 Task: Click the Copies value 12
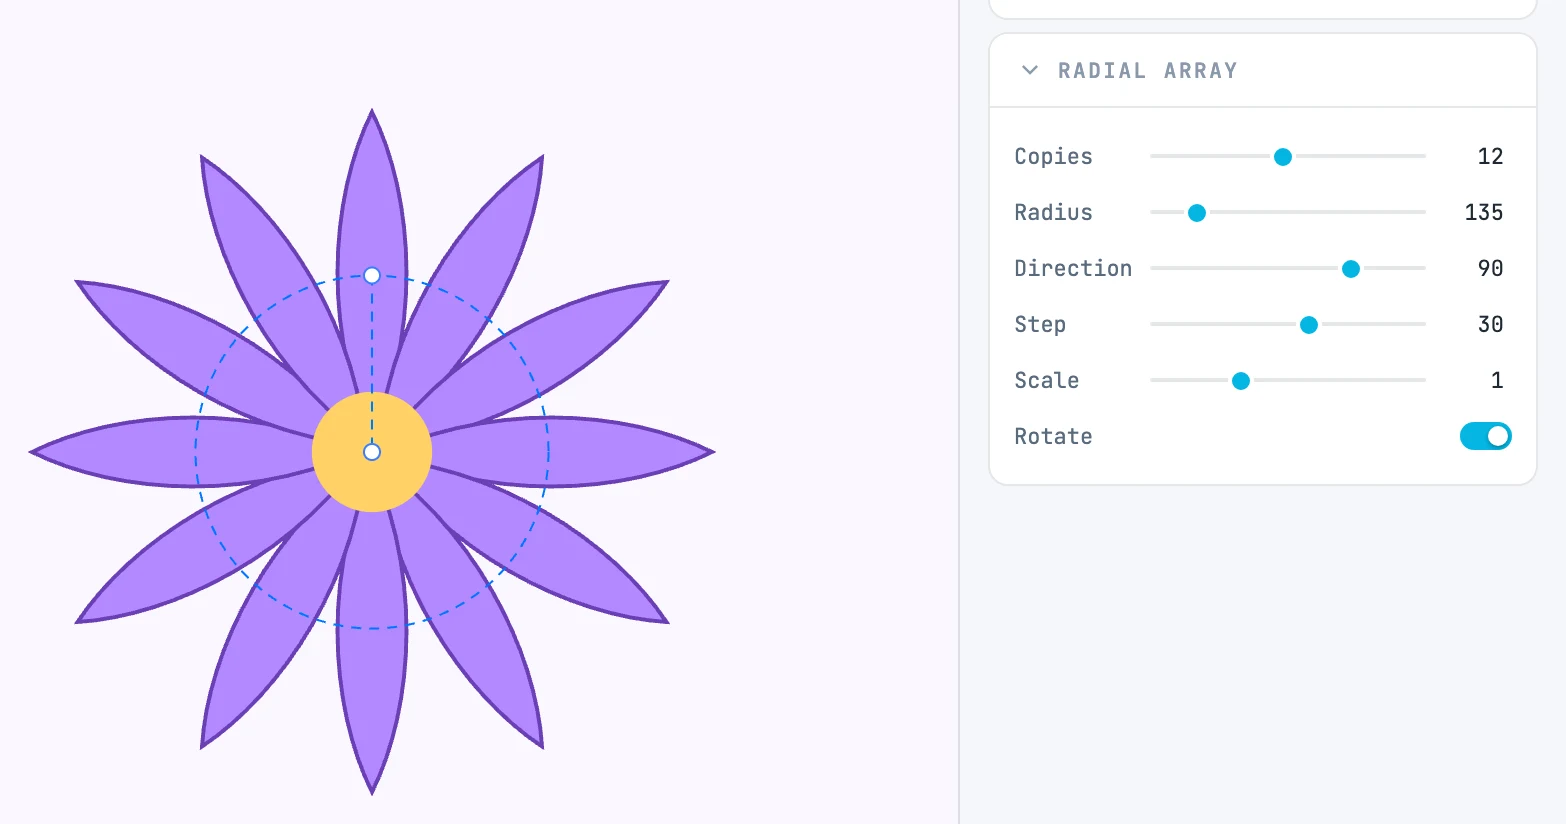[x=1490, y=156]
